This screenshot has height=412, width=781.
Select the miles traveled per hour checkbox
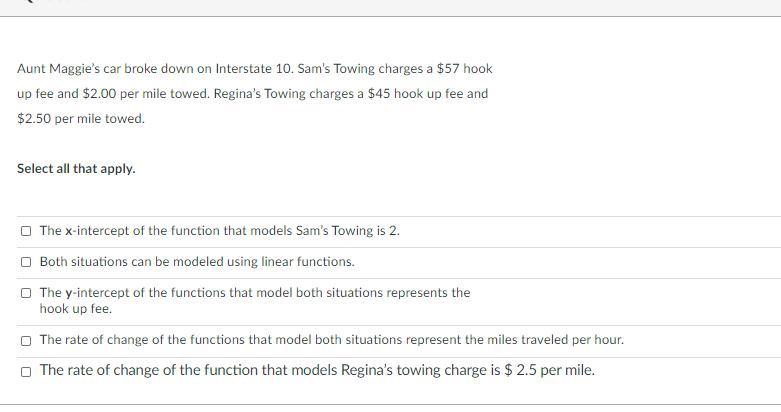coord(26,341)
